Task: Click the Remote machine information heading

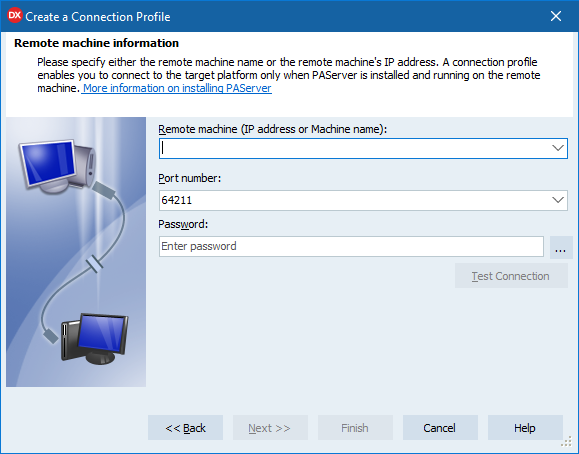Action: point(96,43)
